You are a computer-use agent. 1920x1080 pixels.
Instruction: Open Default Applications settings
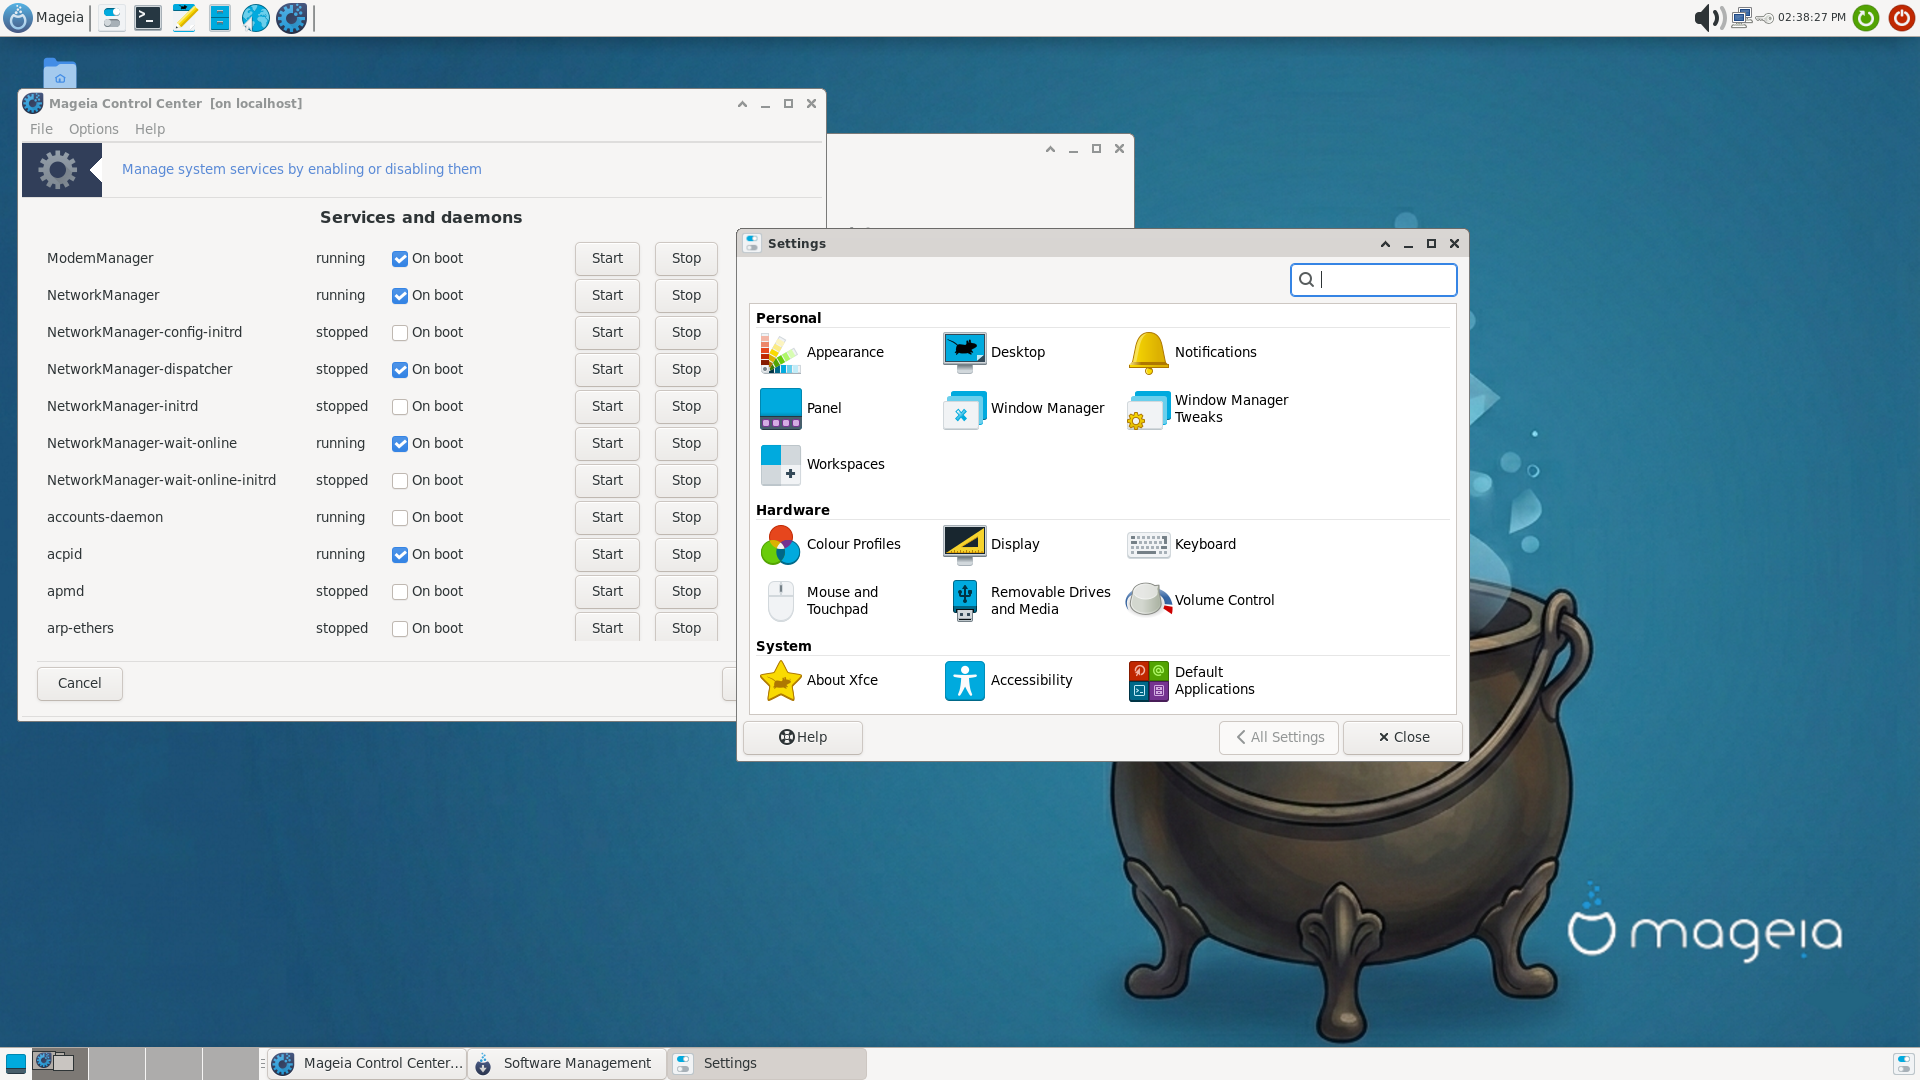pyautogui.click(x=1191, y=680)
